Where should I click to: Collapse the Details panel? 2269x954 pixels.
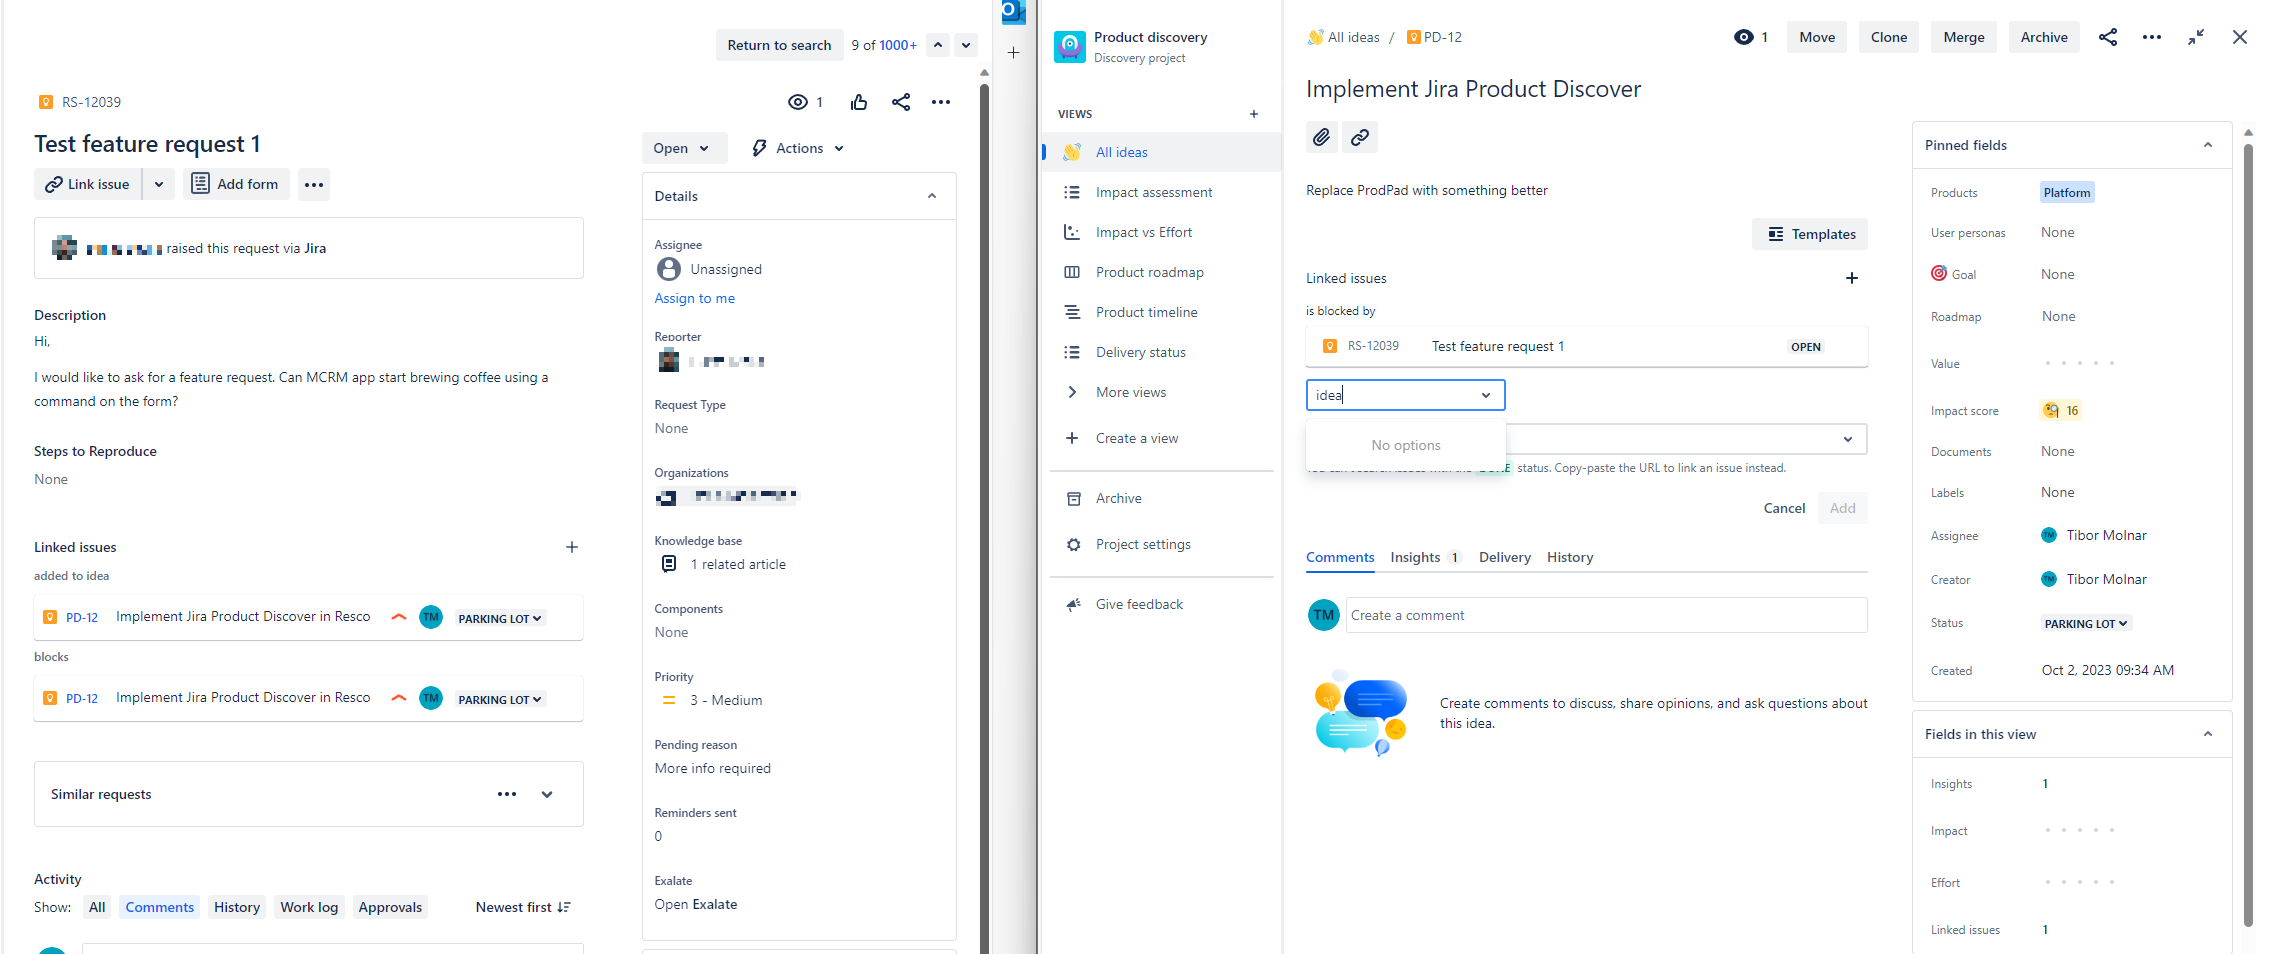[932, 196]
